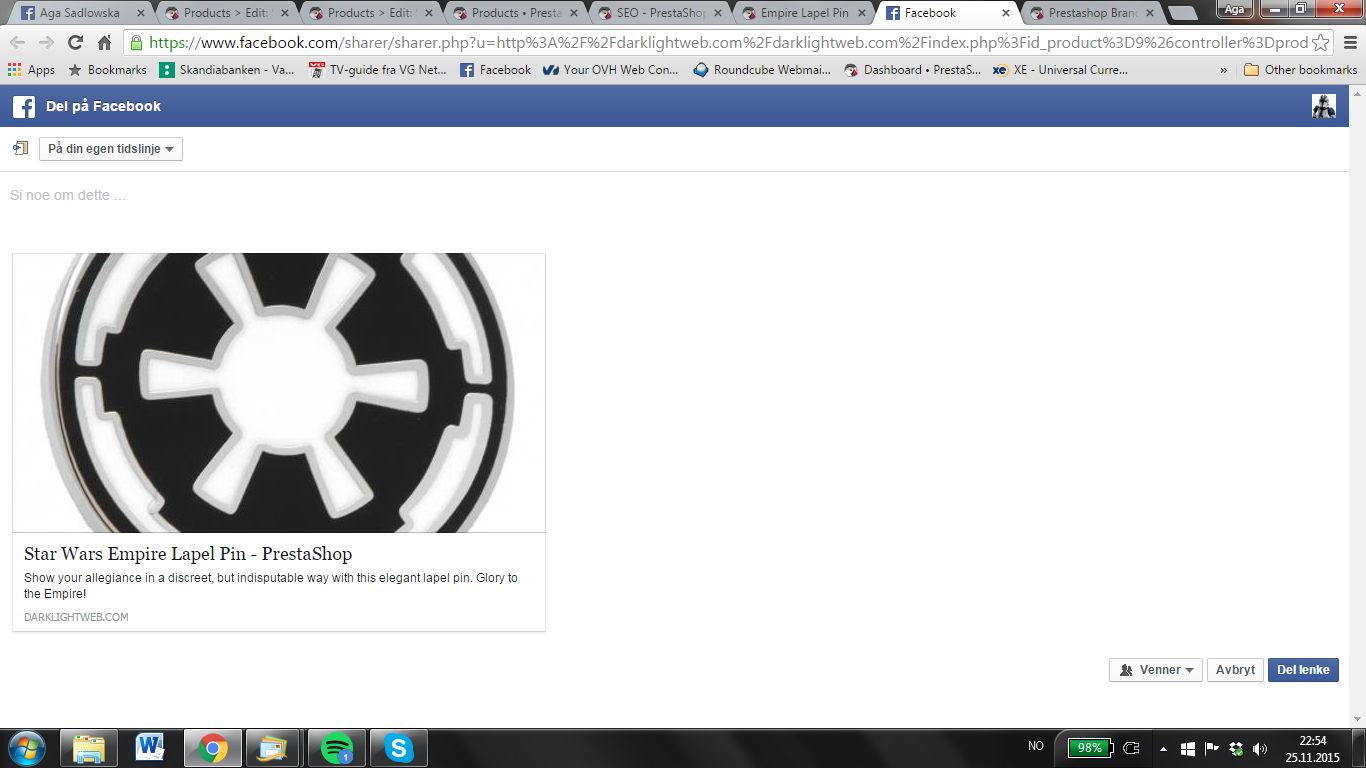Image resolution: width=1366 pixels, height=768 pixels.
Task: Open the Action Center flag icon
Action: (x=1212, y=748)
